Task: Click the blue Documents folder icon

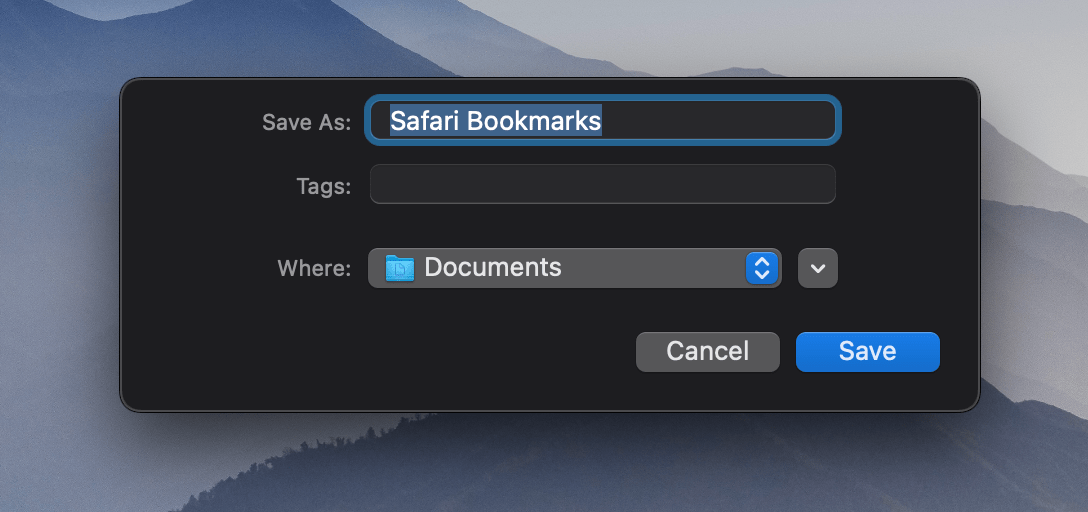Action: pos(400,268)
